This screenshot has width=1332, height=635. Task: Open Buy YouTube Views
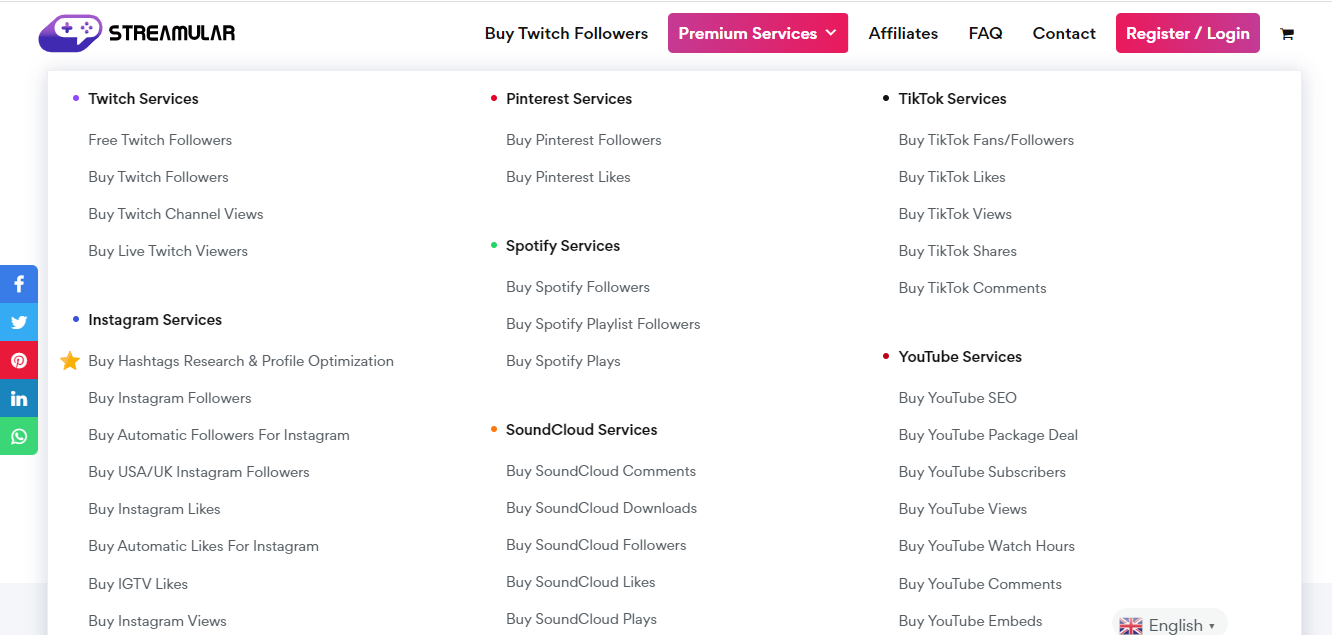coord(963,509)
